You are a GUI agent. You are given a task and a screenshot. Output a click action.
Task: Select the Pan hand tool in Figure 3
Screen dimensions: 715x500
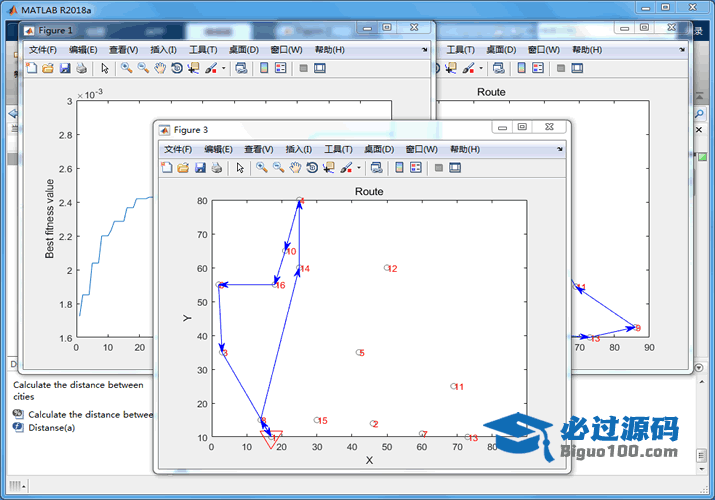[x=296, y=168]
